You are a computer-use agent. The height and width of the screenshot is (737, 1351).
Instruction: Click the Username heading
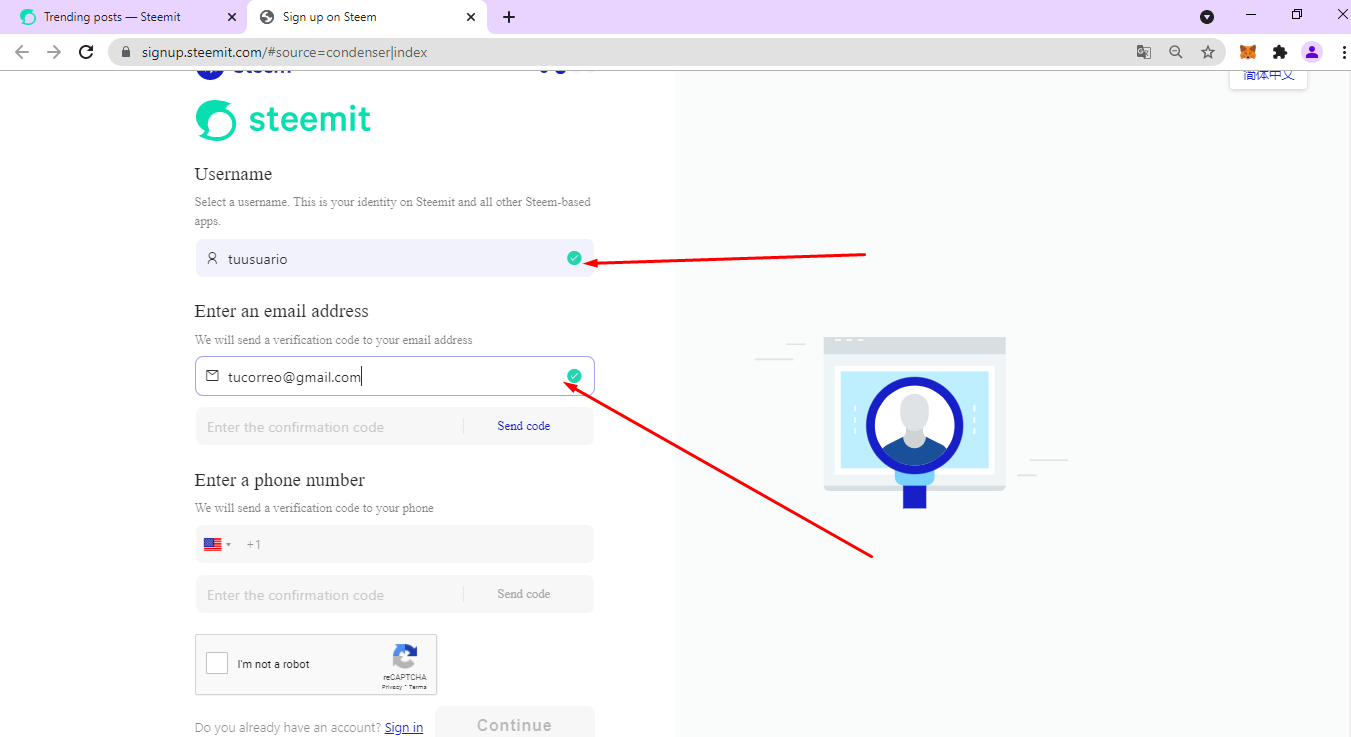pos(233,174)
